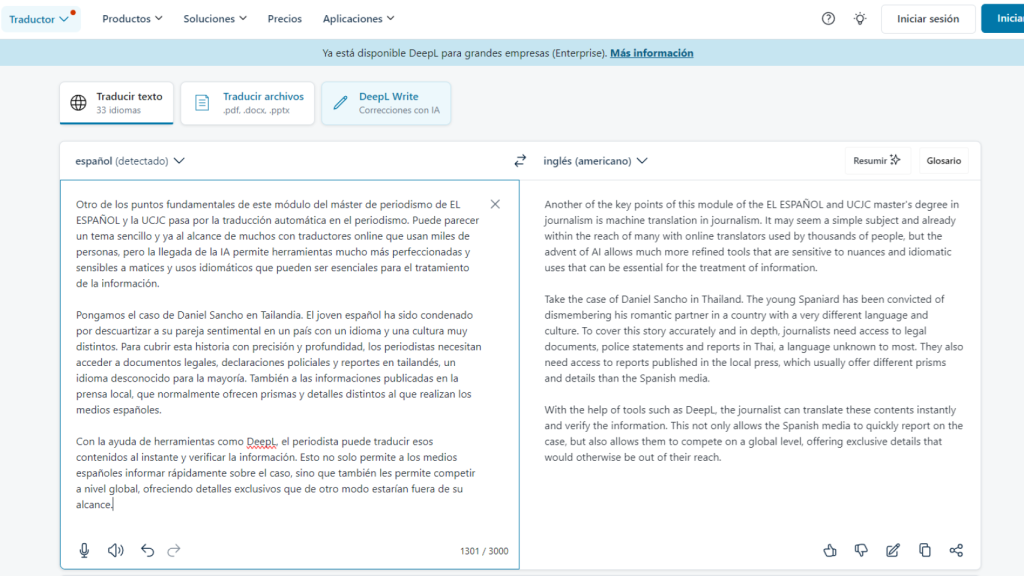Share the translation via the share icon

pyautogui.click(x=956, y=550)
